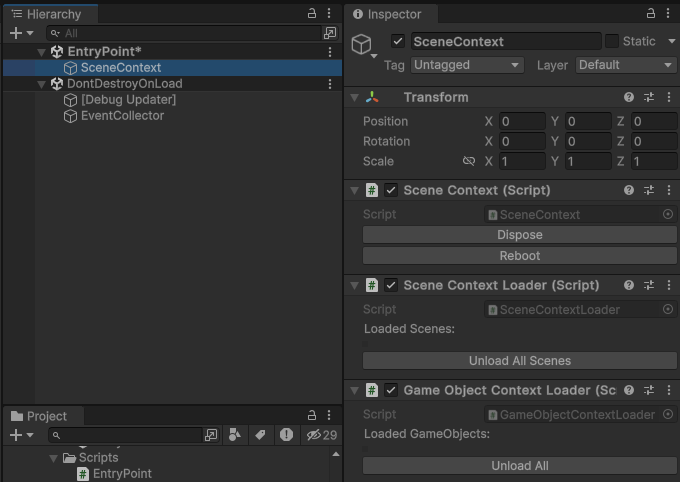Toggle the Scale constrain proportions link icon
680x482 pixels.
(469, 161)
